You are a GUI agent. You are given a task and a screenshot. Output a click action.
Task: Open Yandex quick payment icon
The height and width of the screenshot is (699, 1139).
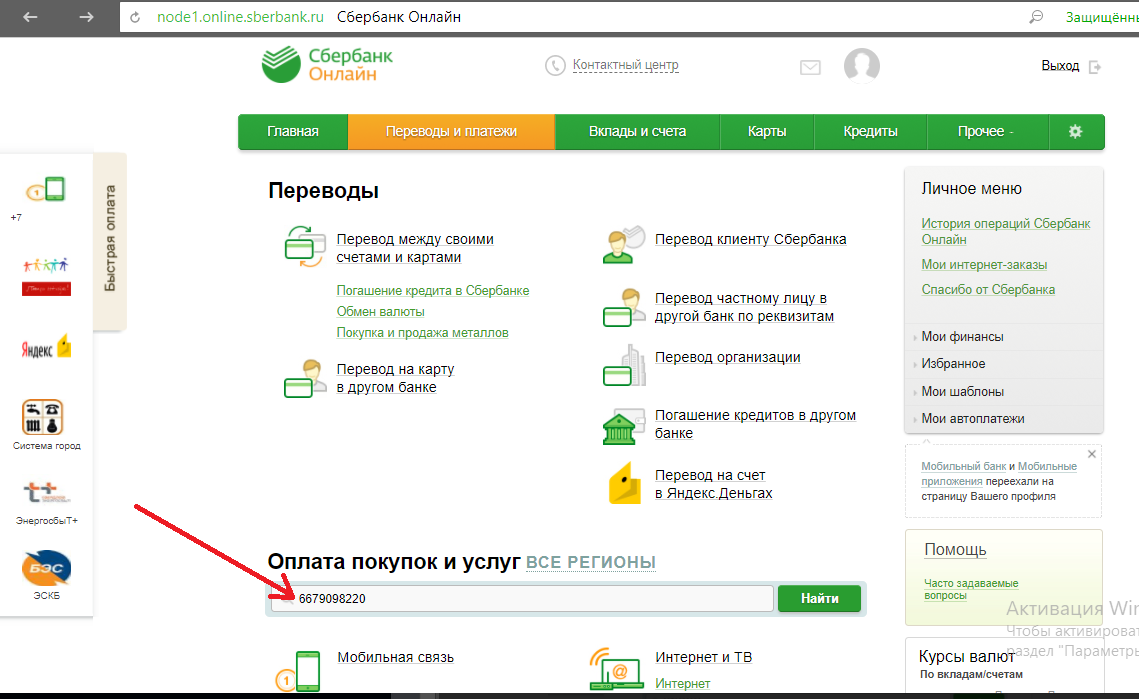[46, 347]
